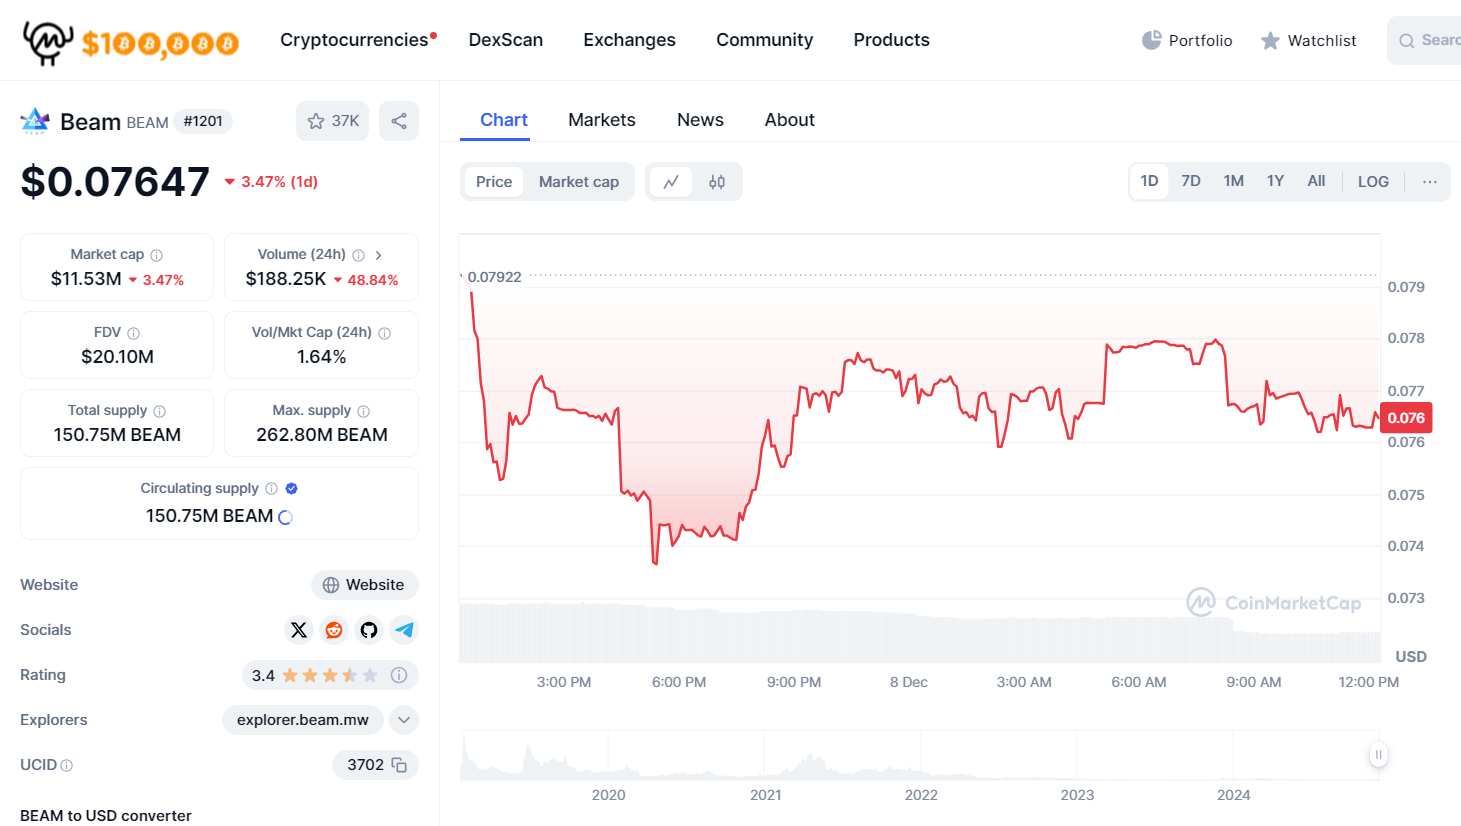Screen dimensions: 1461x826
Task: Click the BEAM to USD converter heading
Action: (x=106, y=816)
